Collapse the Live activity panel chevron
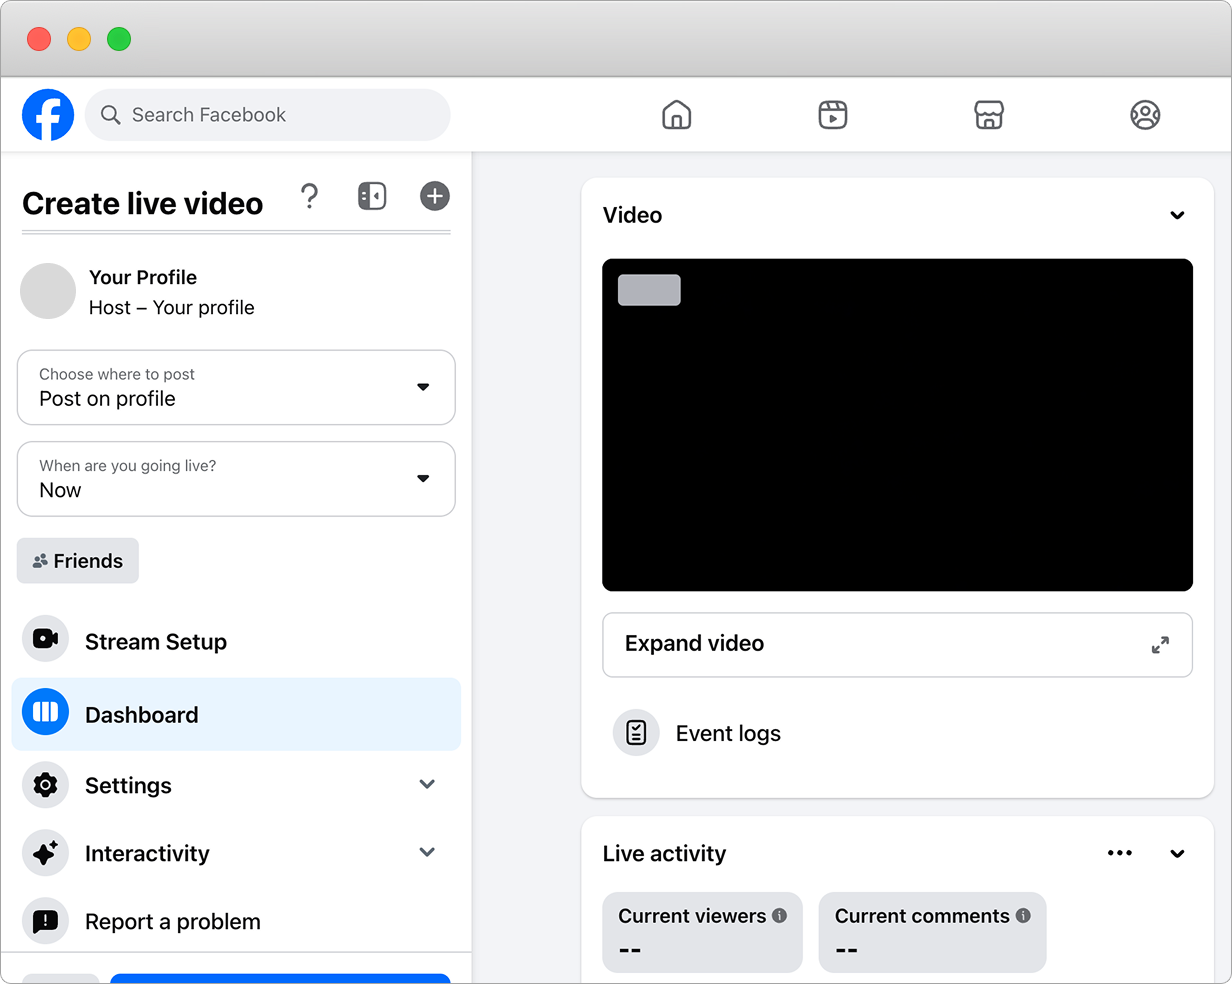This screenshot has width=1232, height=984. coord(1178,853)
